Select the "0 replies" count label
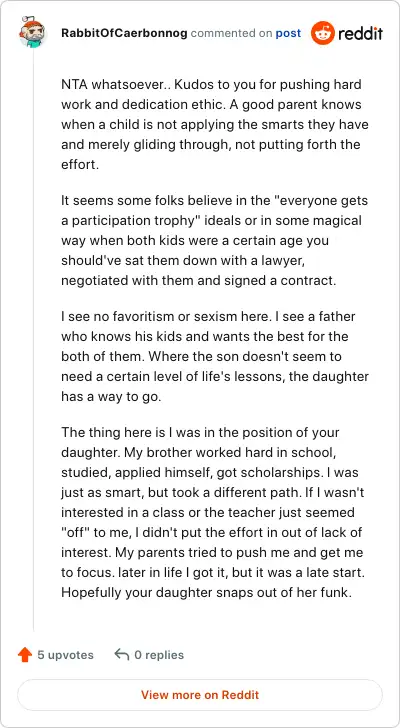Viewport: 400px width, 728px height. [159, 655]
